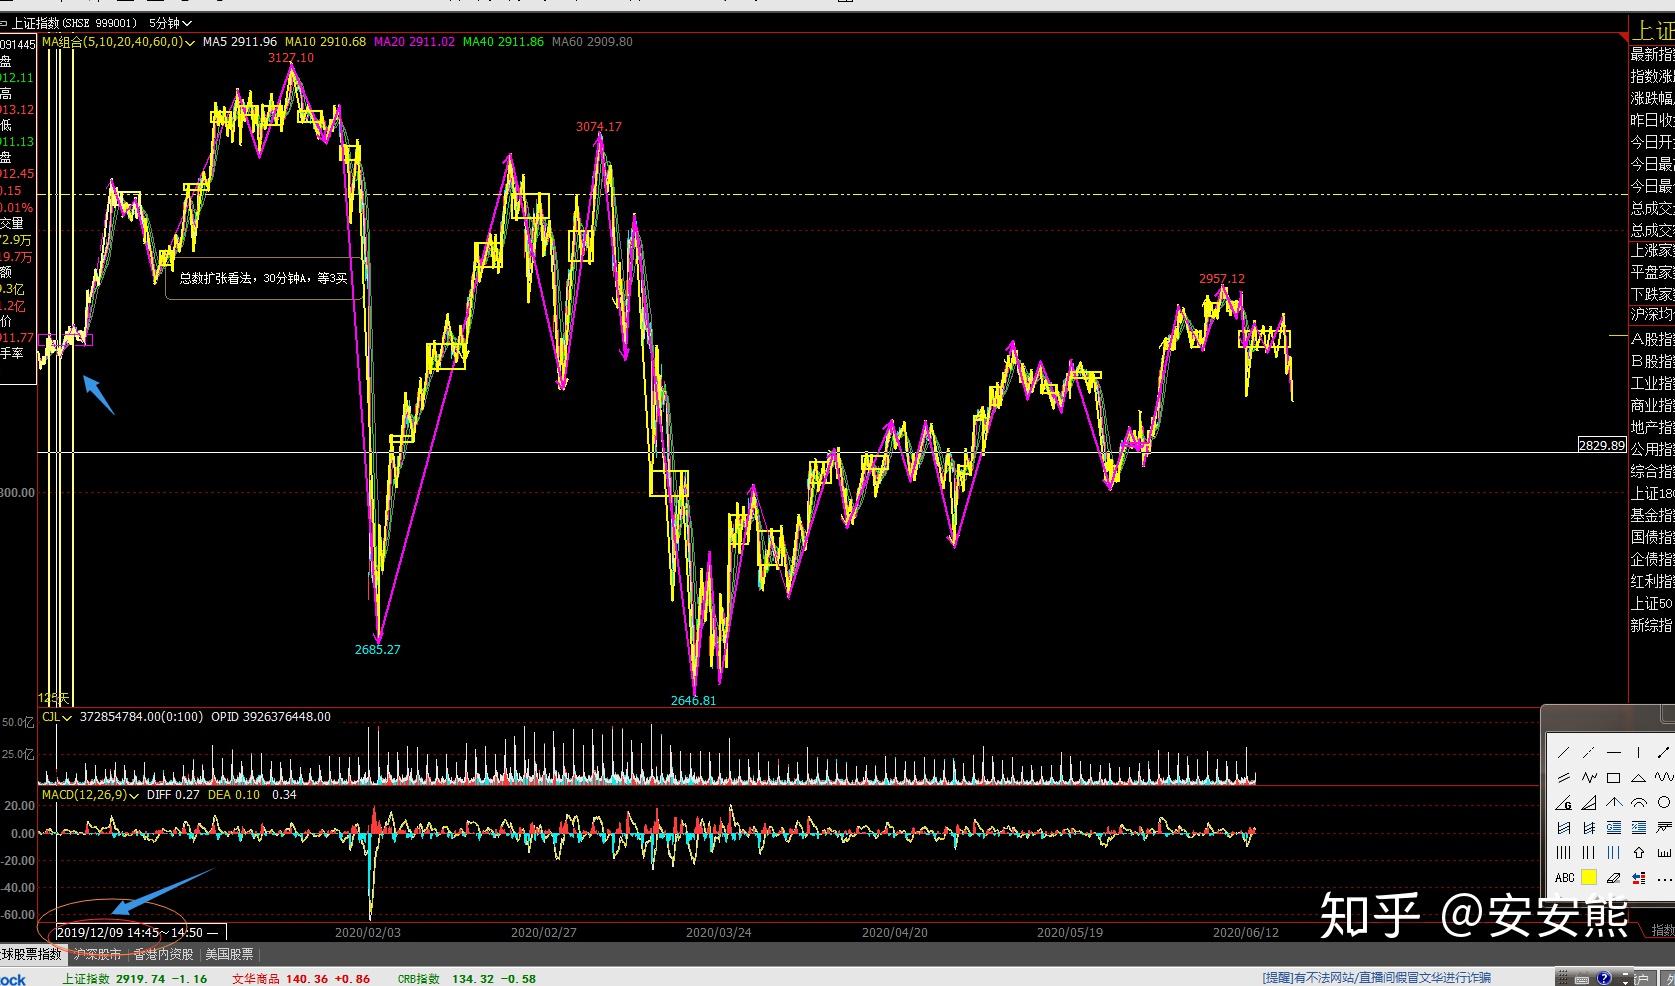
Task: Open the on-screen keyboard icon
Action: [x=1582, y=980]
